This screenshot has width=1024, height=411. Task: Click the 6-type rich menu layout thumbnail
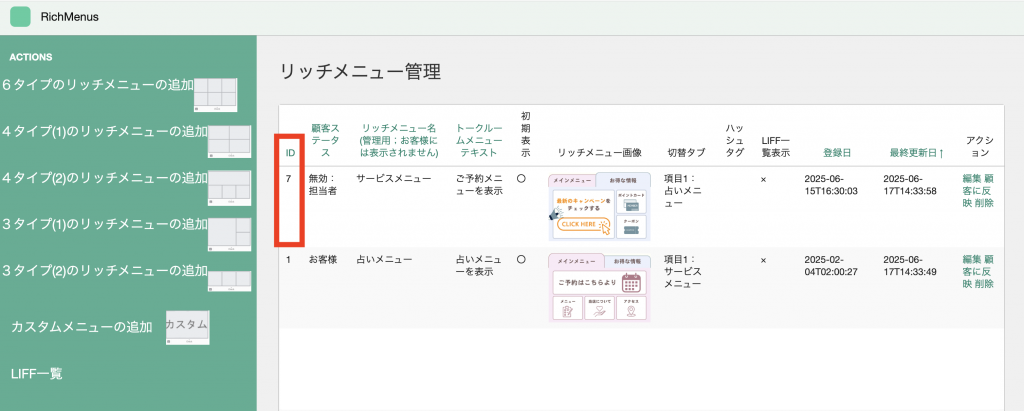[216, 94]
